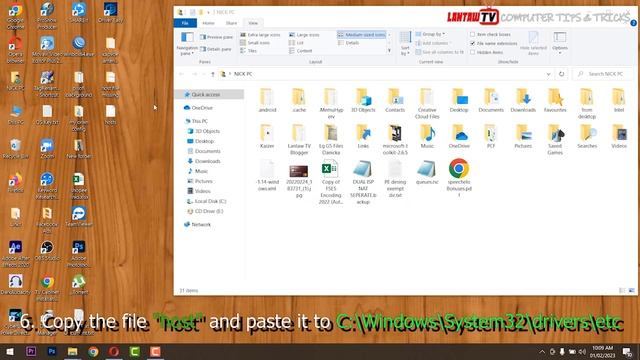Viewport: 640px width, 360px height.
Task: Choose Details layout
Action: (349, 42)
